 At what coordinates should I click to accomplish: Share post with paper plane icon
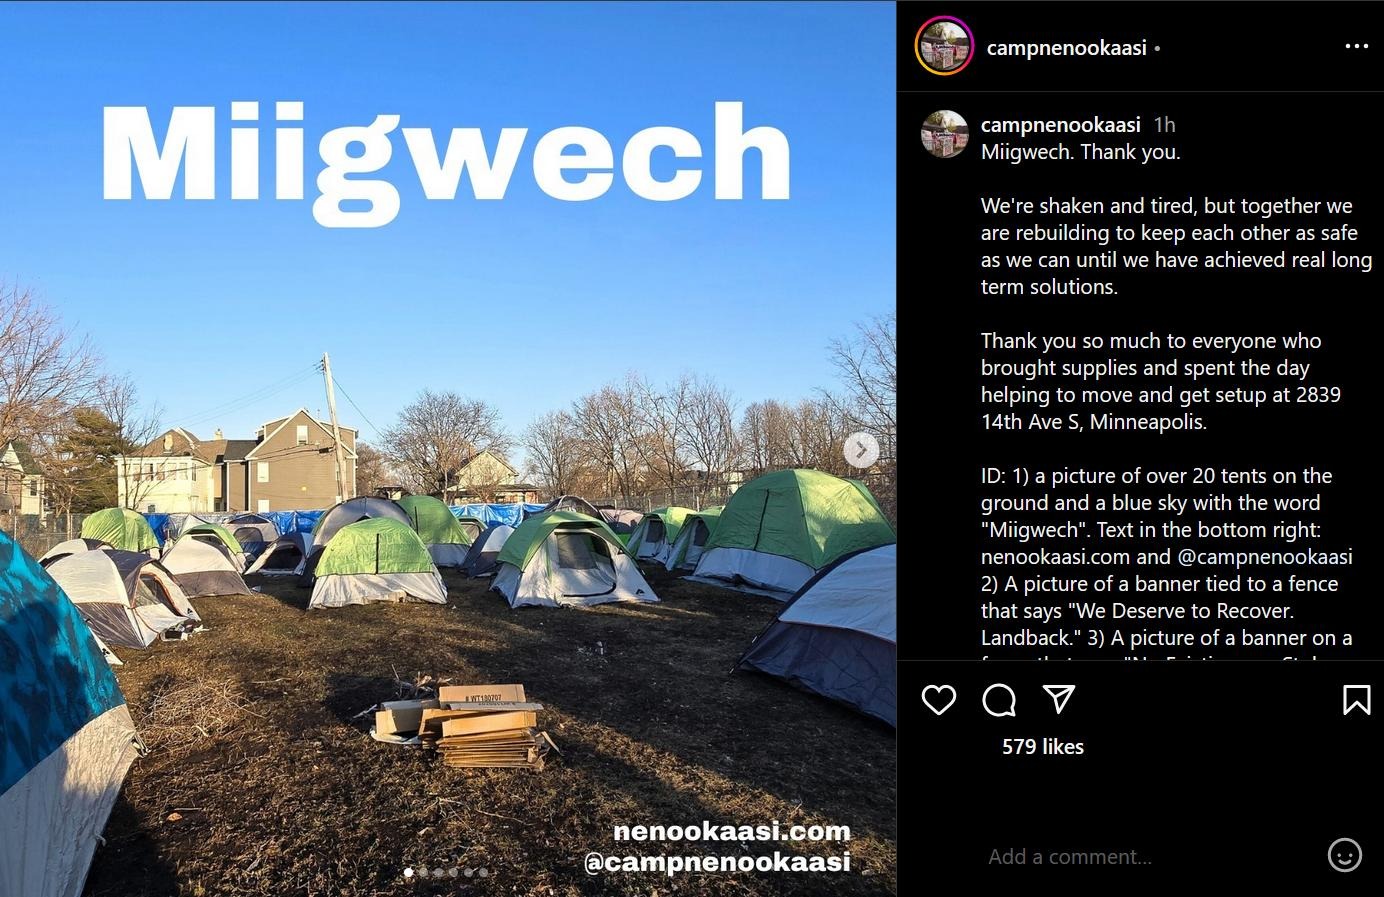tap(1058, 699)
